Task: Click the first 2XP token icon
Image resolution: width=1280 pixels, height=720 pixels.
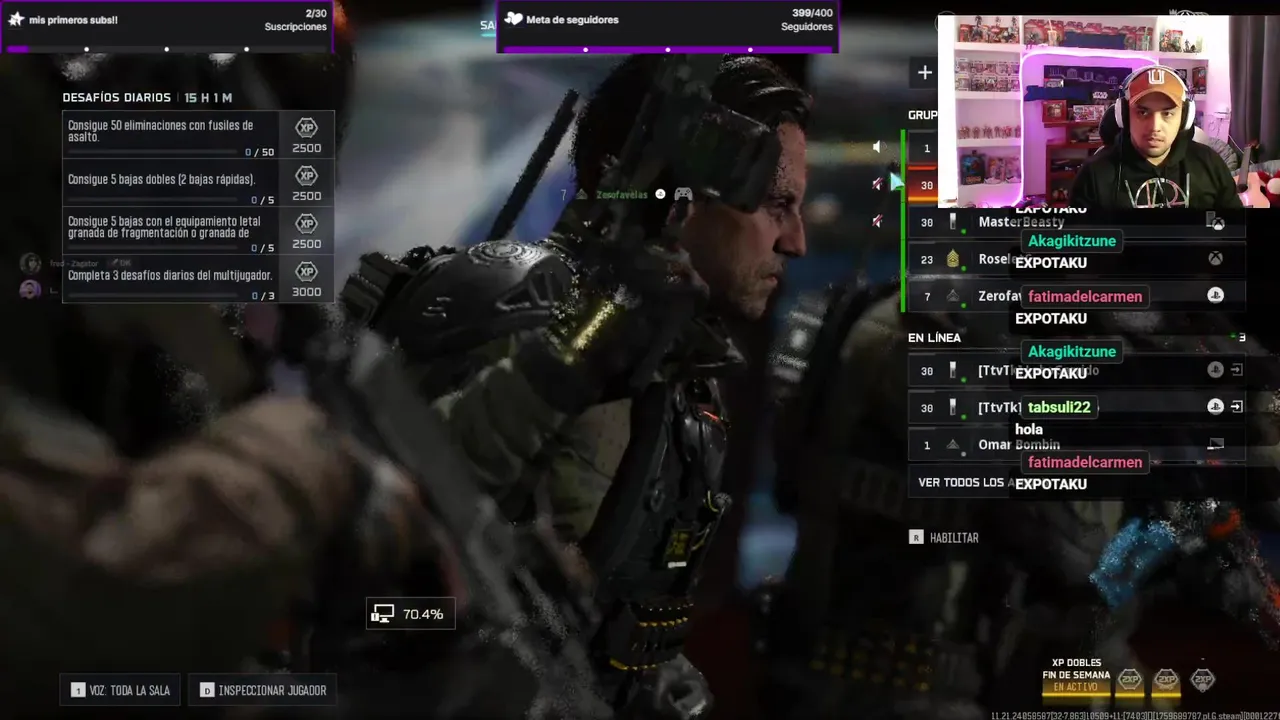Action: pyautogui.click(x=1129, y=680)
